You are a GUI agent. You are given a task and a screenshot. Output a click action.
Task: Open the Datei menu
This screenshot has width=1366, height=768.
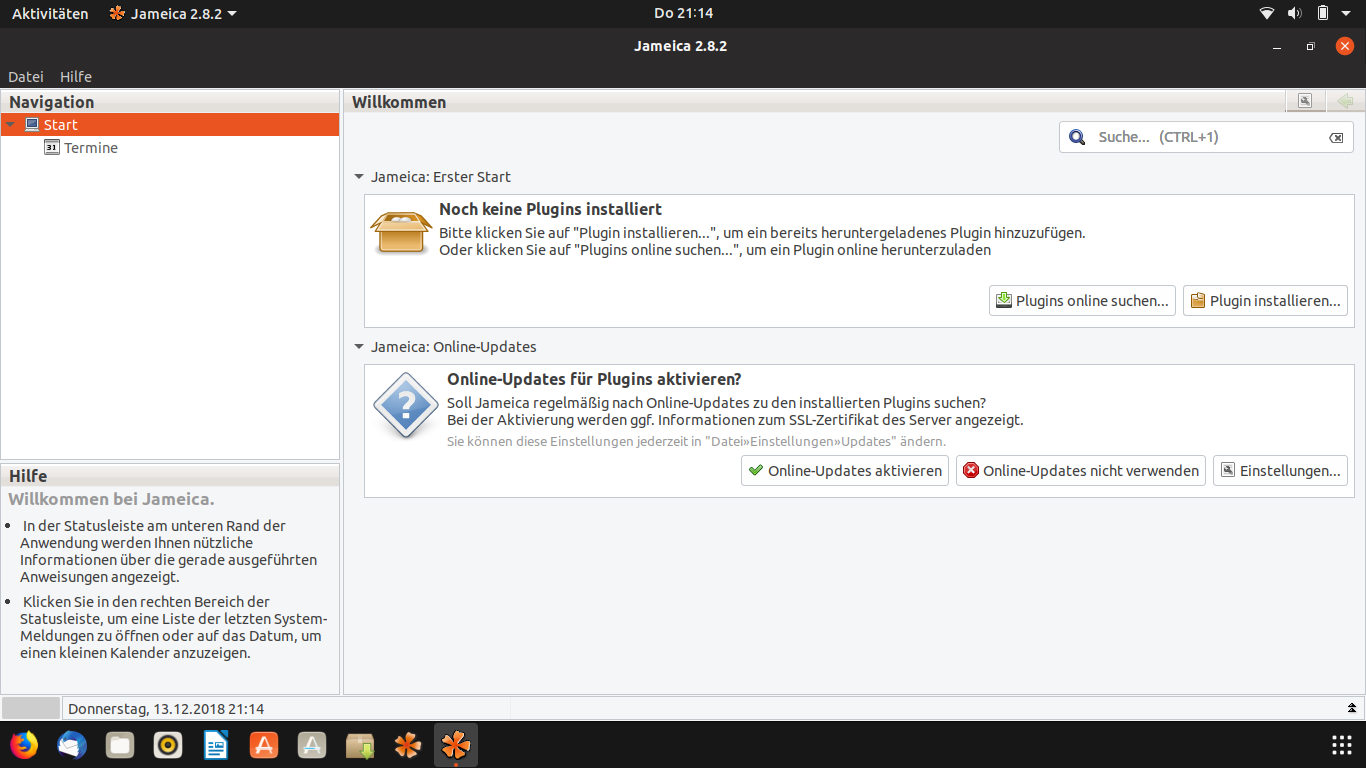tap(26, 76)
